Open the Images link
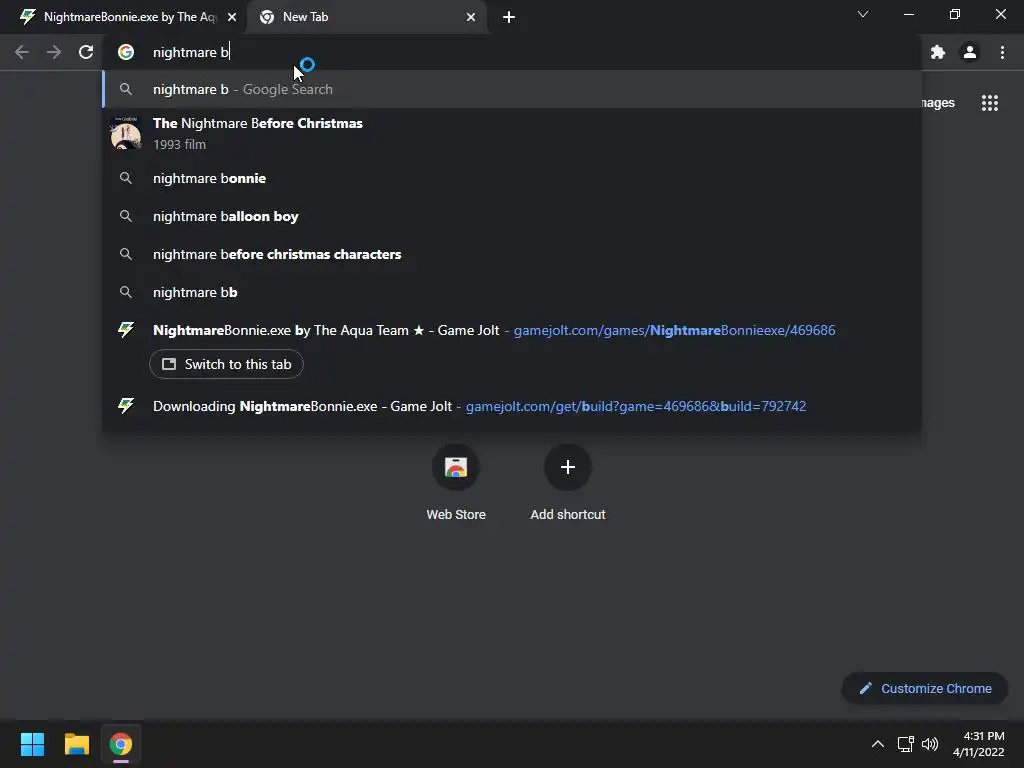 pos(938,103)
